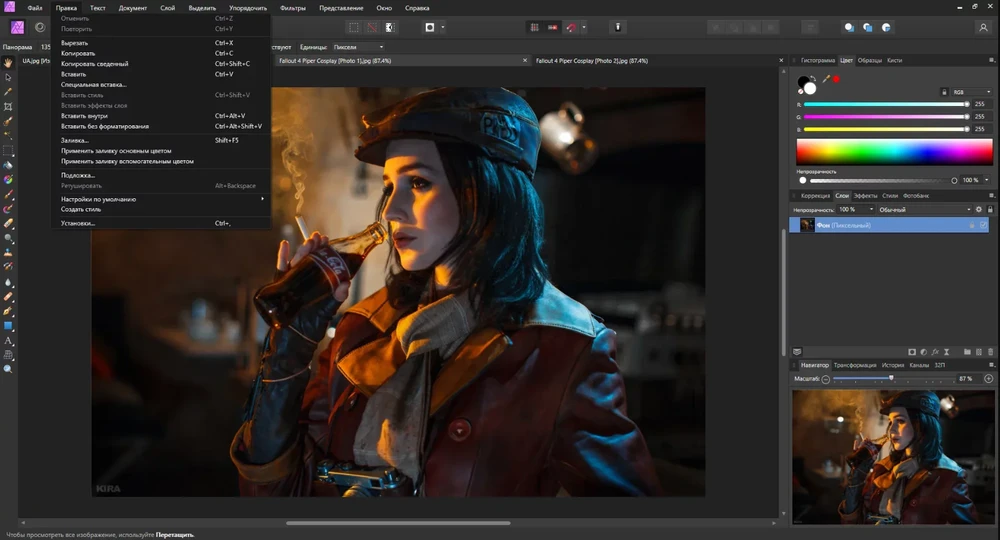Select the Selection Brush tool

tap(8, 121)
